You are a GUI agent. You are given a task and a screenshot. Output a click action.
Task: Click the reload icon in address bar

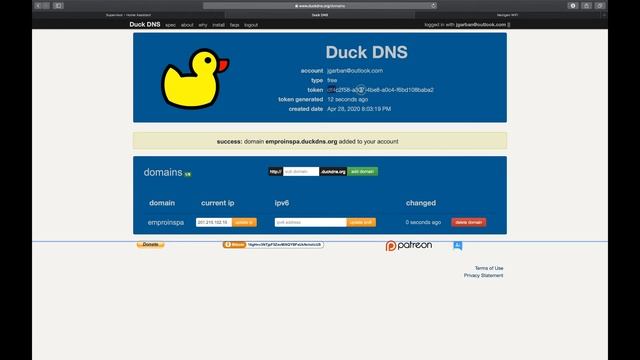click(433, 6)
